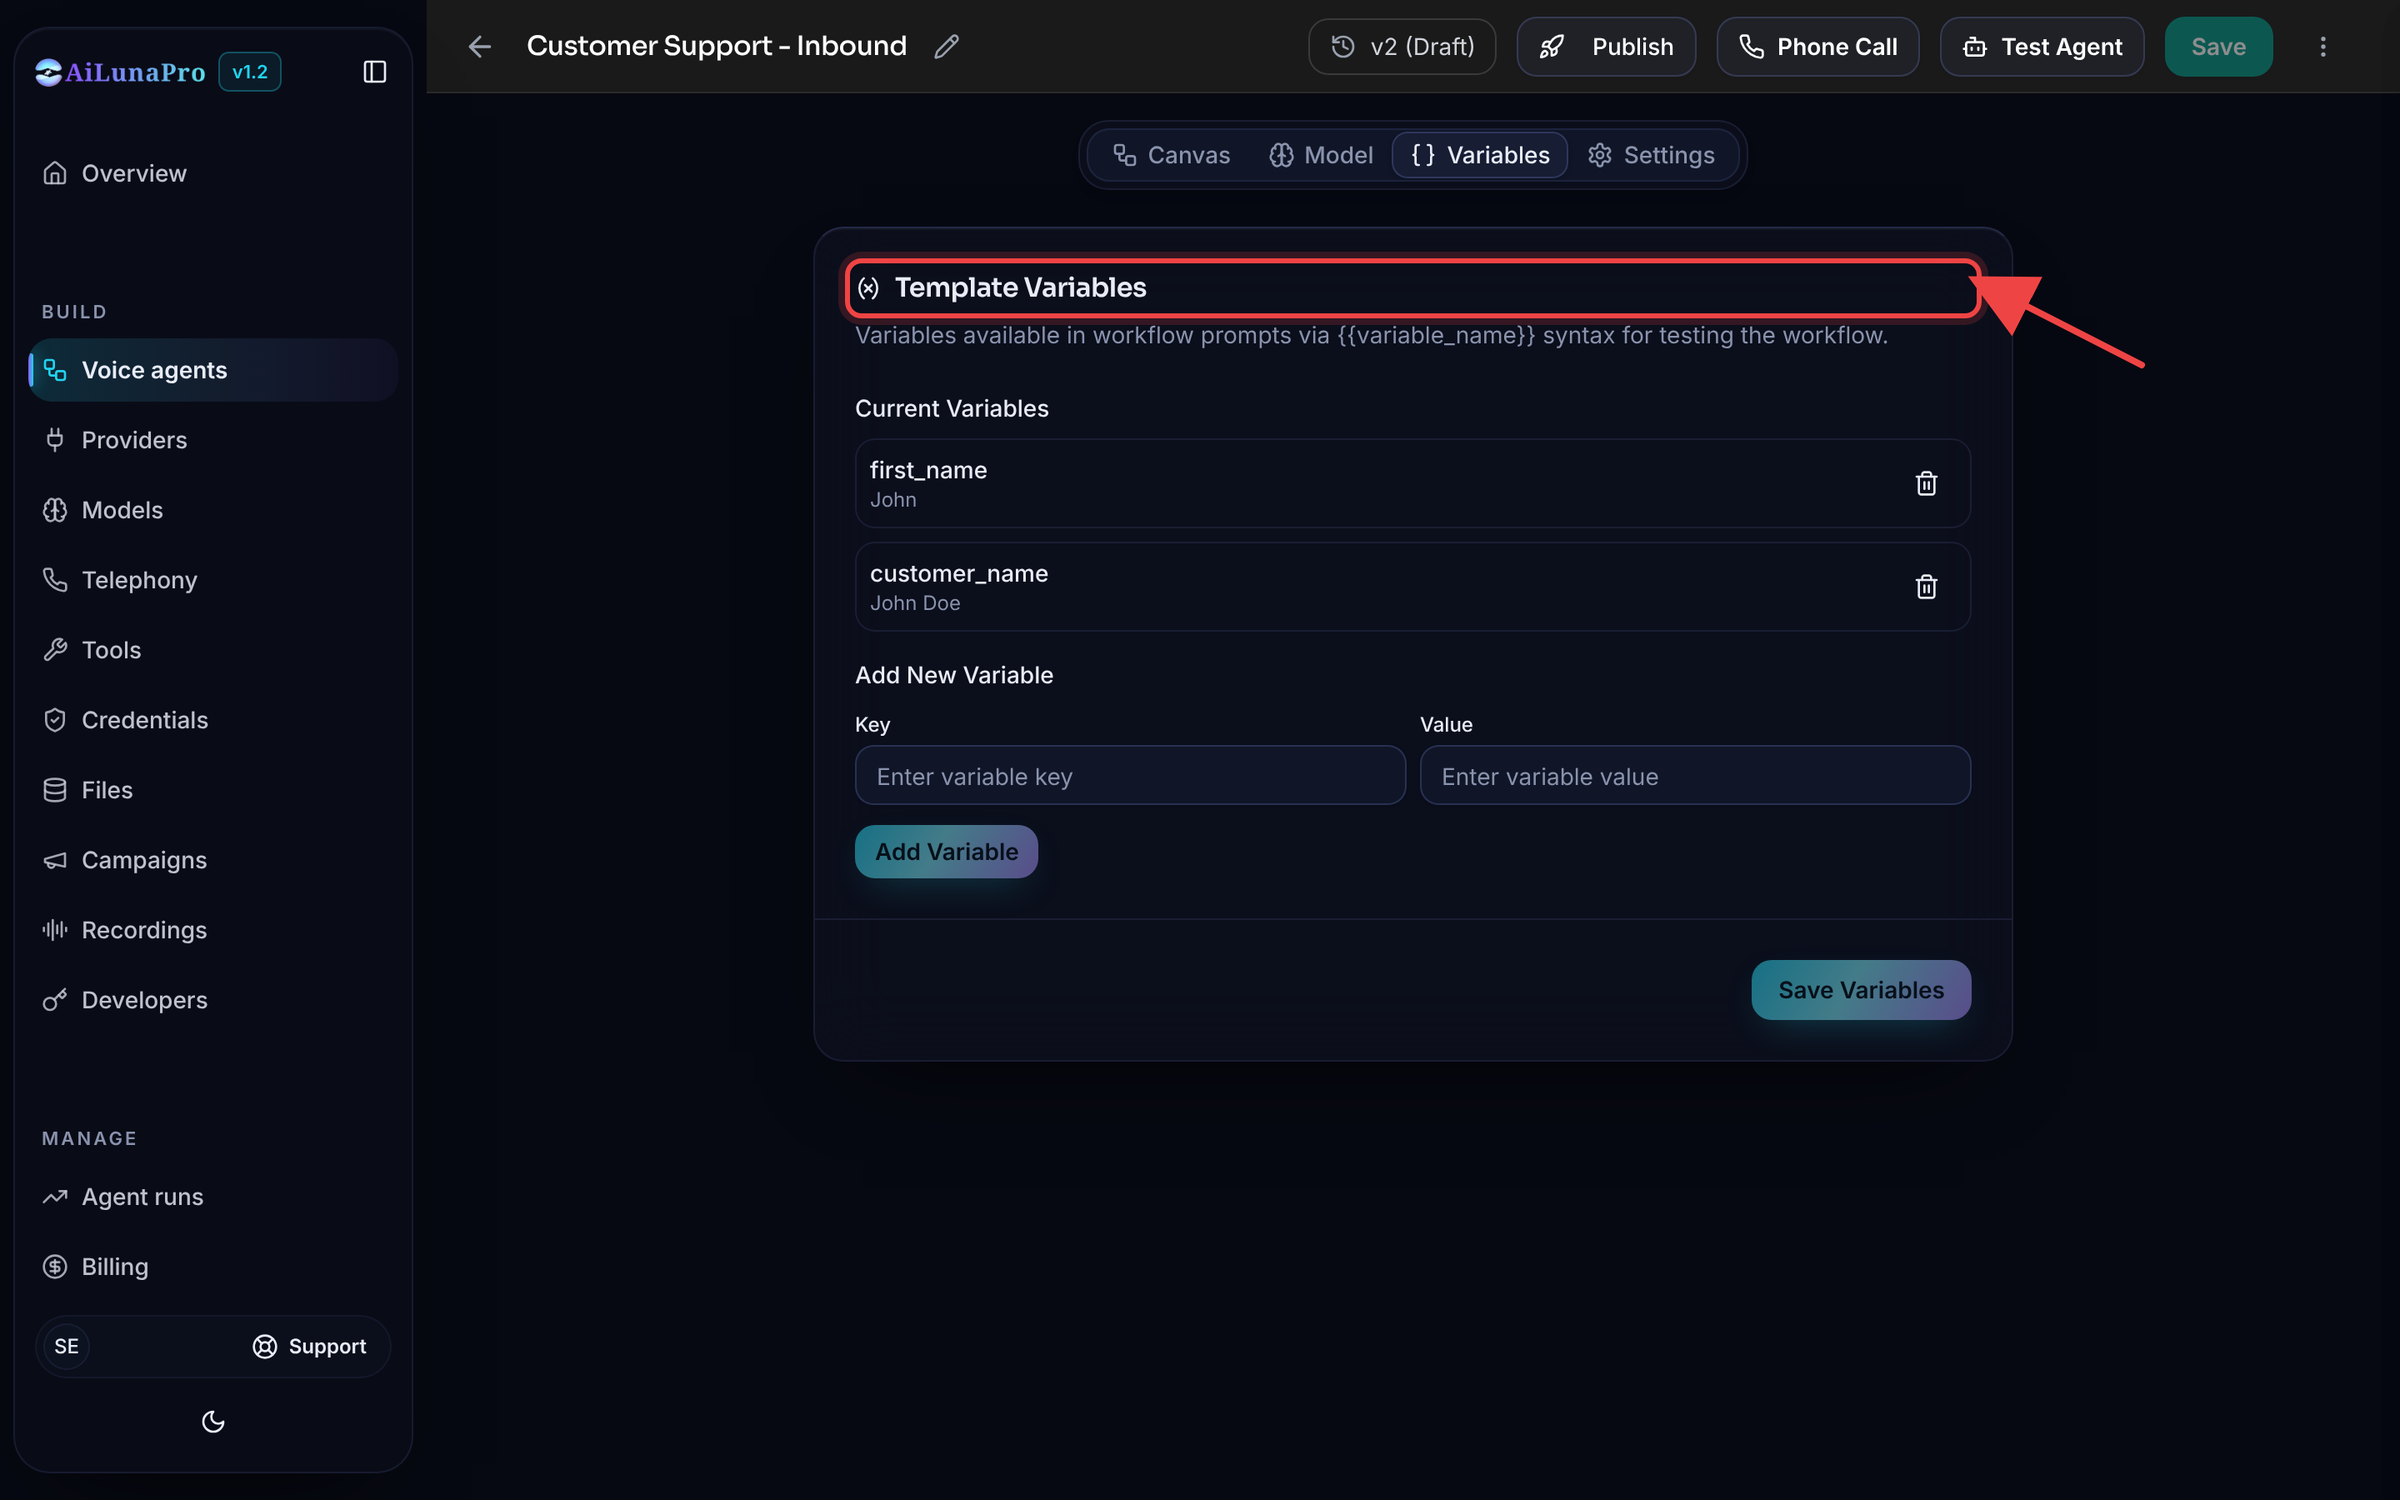Open v2 (Draft) version history
This screenshot has width=2400, height=1500.
(x=1402, y=46)
